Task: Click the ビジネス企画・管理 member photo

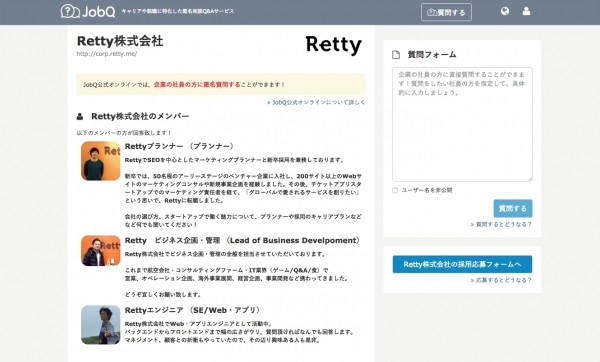Action: [x=101, y=251]
